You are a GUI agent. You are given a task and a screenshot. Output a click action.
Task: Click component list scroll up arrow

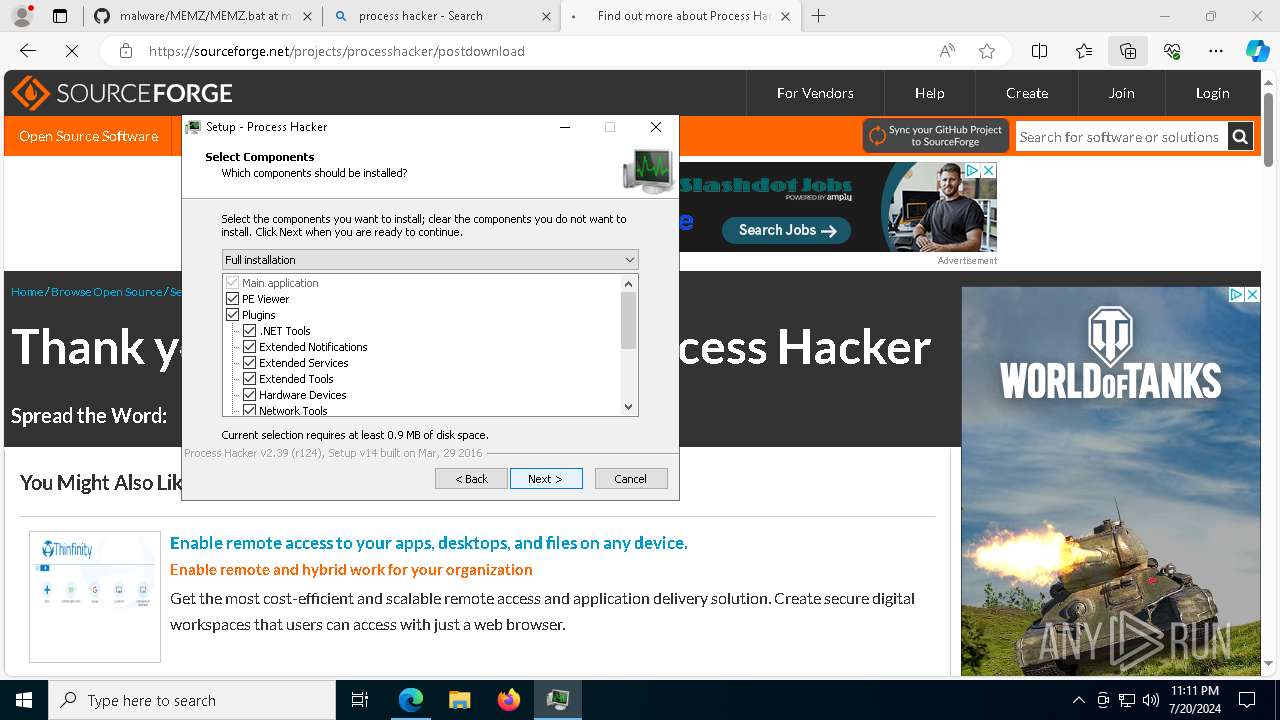click(x=629, y=284)
